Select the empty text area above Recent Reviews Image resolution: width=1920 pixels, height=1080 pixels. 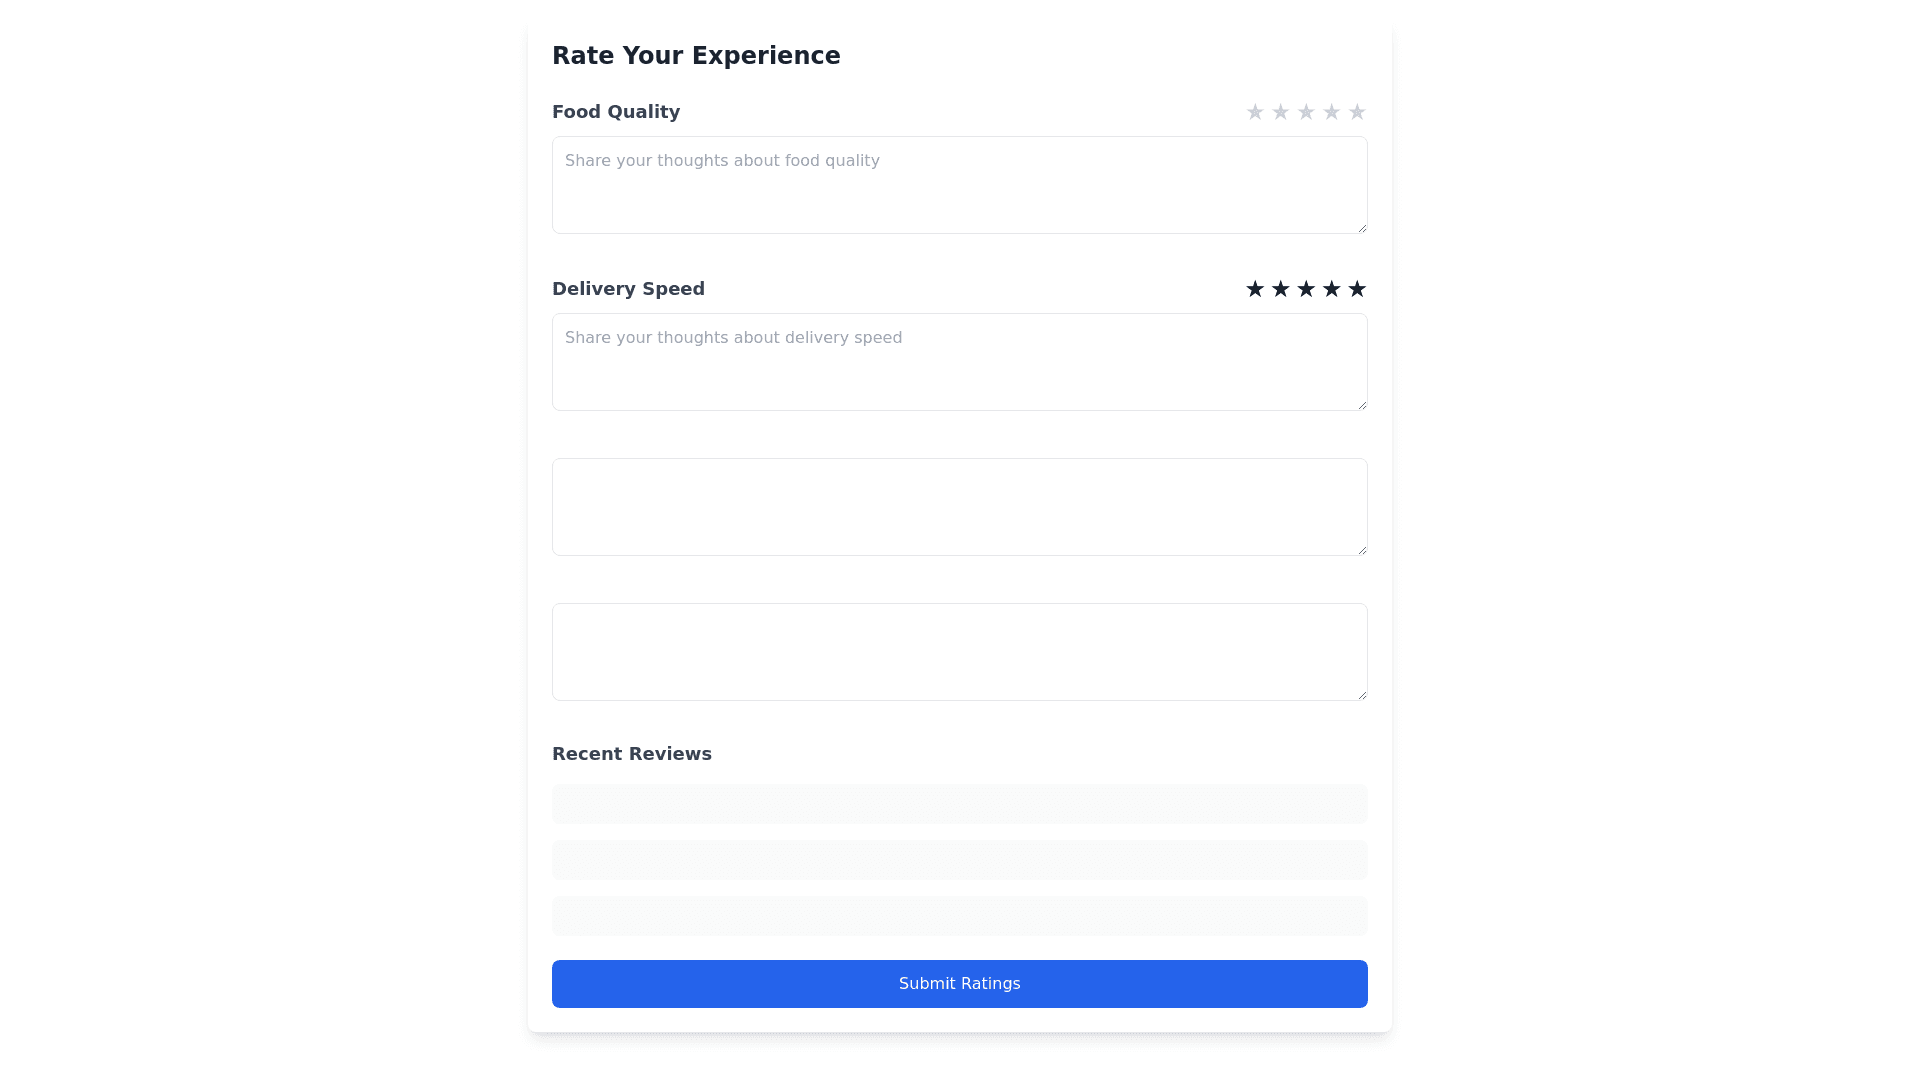[x=959, y=652]
